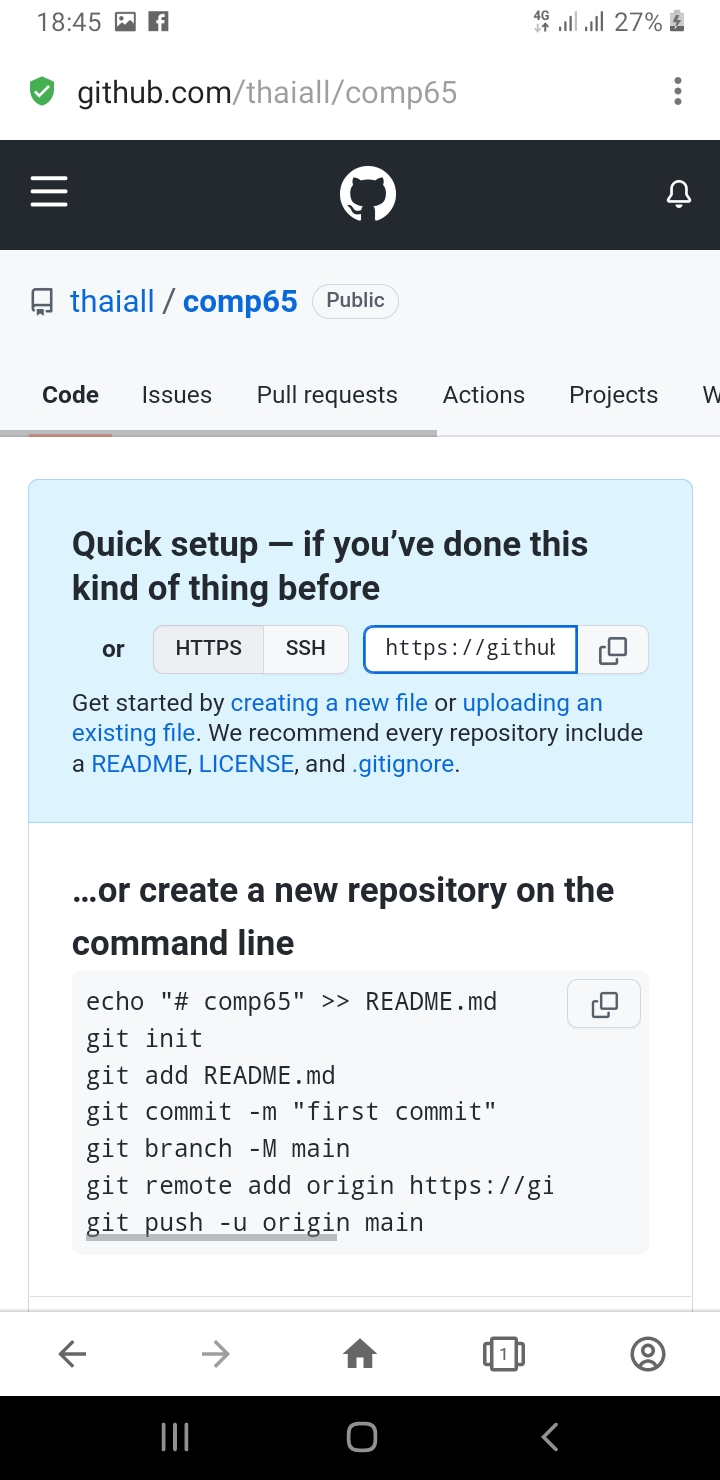Open the LICENSE link

point(246,765)
